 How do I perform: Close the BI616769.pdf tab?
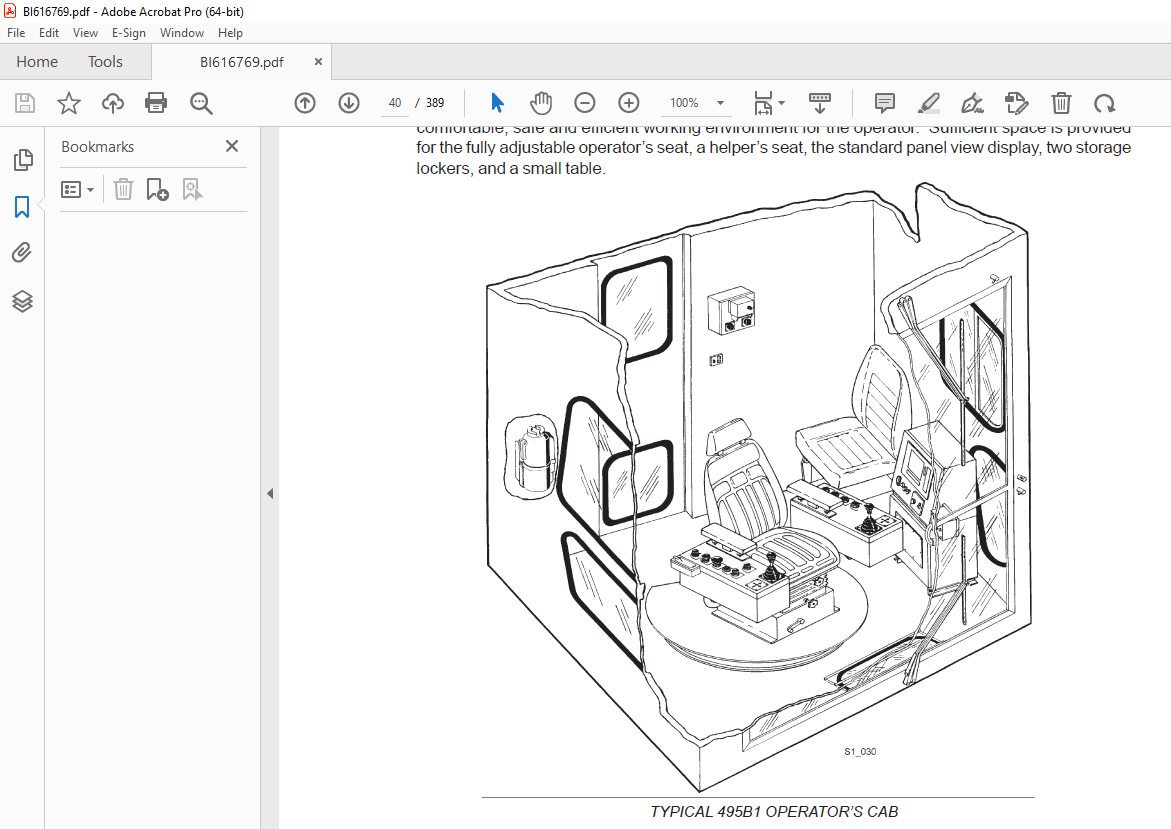pos(318,62)
